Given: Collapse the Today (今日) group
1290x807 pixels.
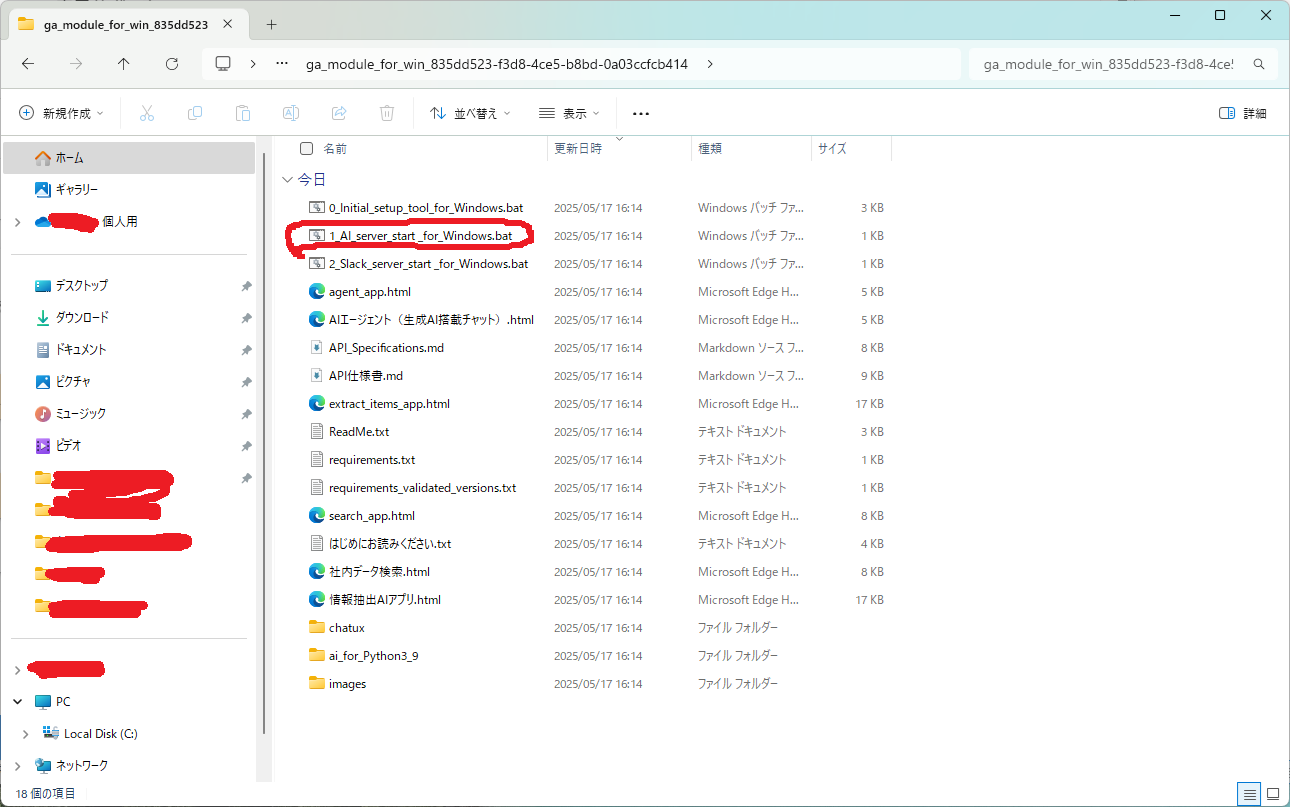Looking at the screenshot, I should coord(288,180).
